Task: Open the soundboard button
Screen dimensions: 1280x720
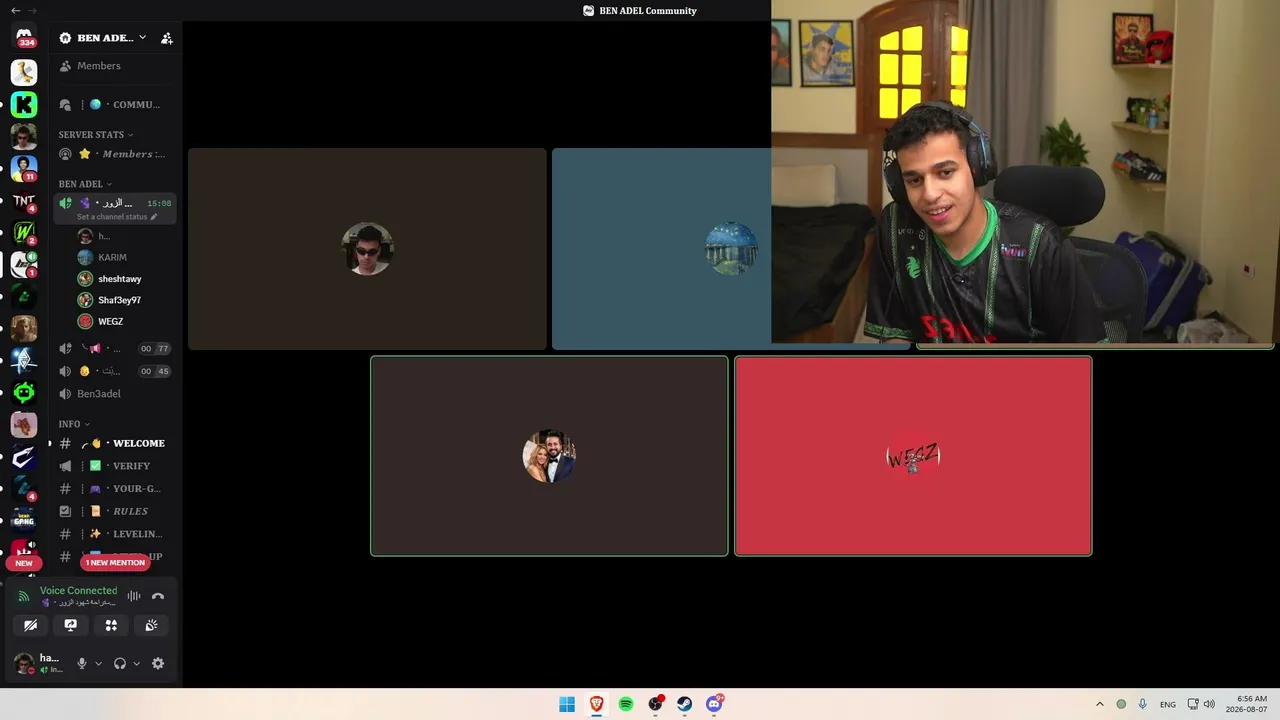Action: (x=151, y=625)
